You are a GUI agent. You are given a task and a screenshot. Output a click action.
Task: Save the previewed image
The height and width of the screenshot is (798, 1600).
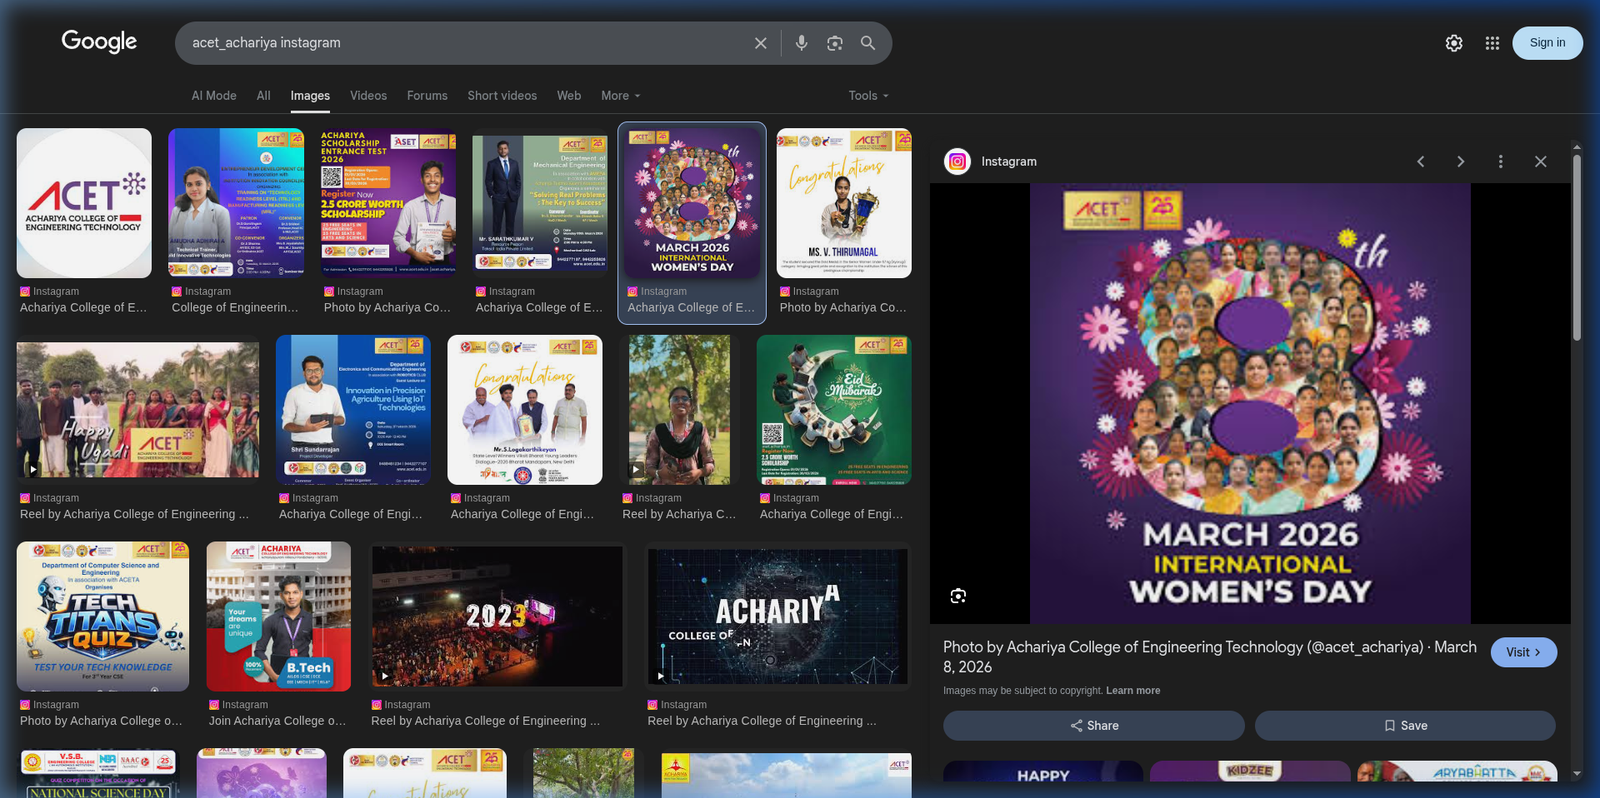click(1405, 726)
